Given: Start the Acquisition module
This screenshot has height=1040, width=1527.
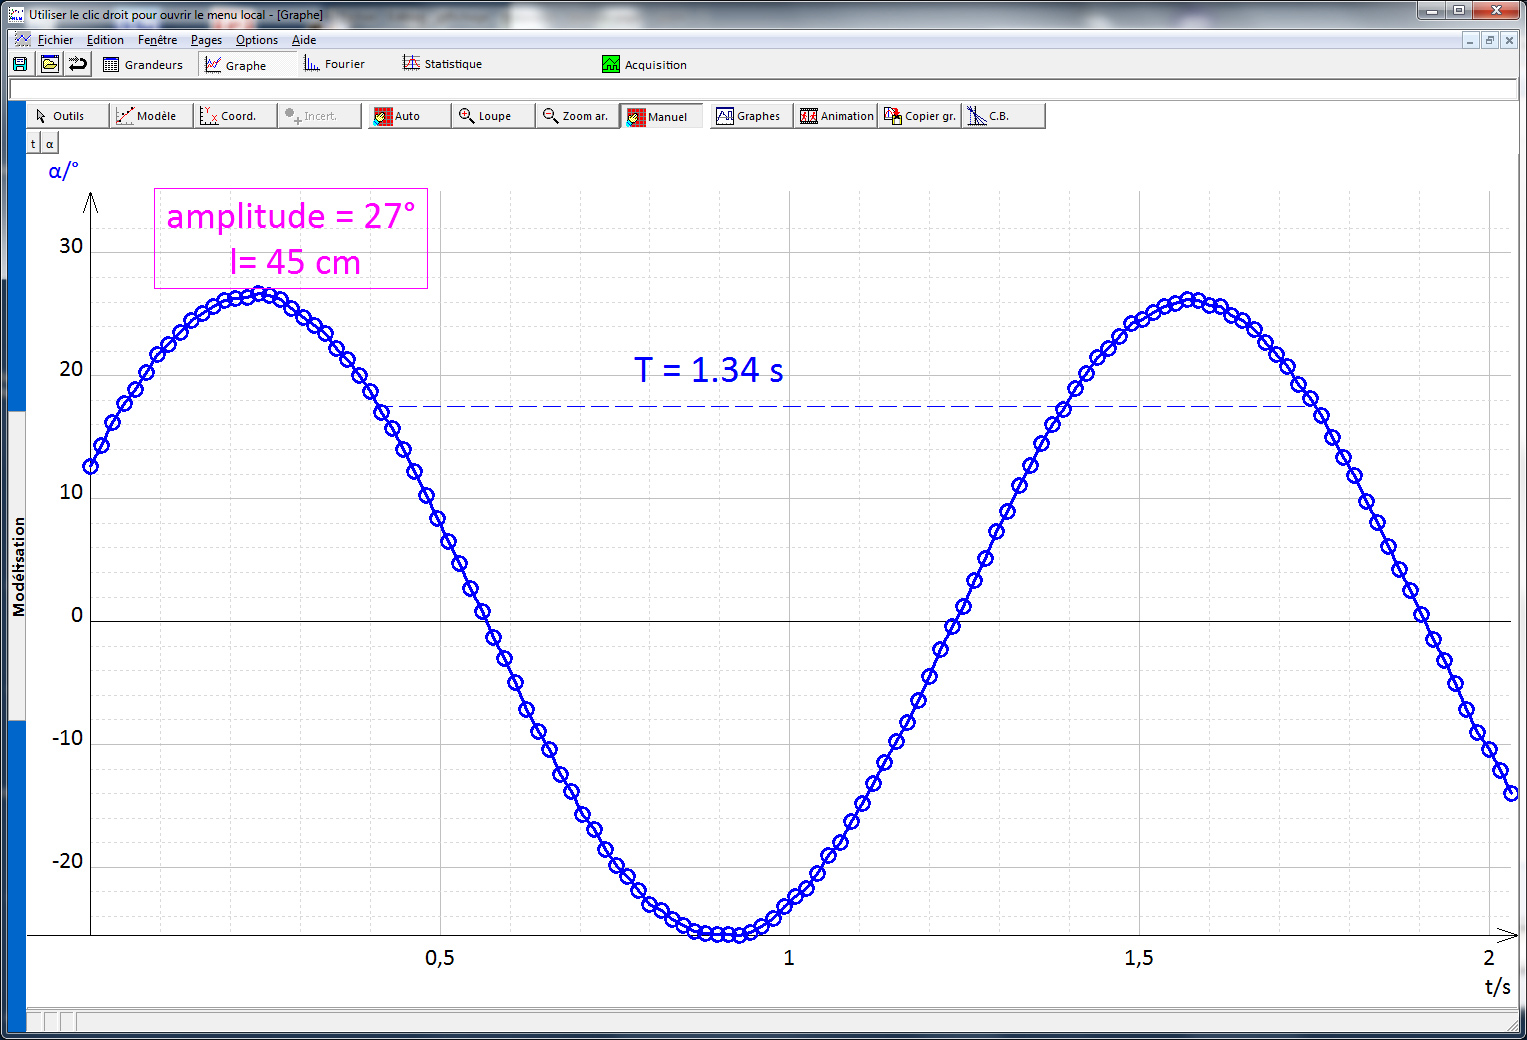Looking at the screenshot, I should tap(644, 65).
